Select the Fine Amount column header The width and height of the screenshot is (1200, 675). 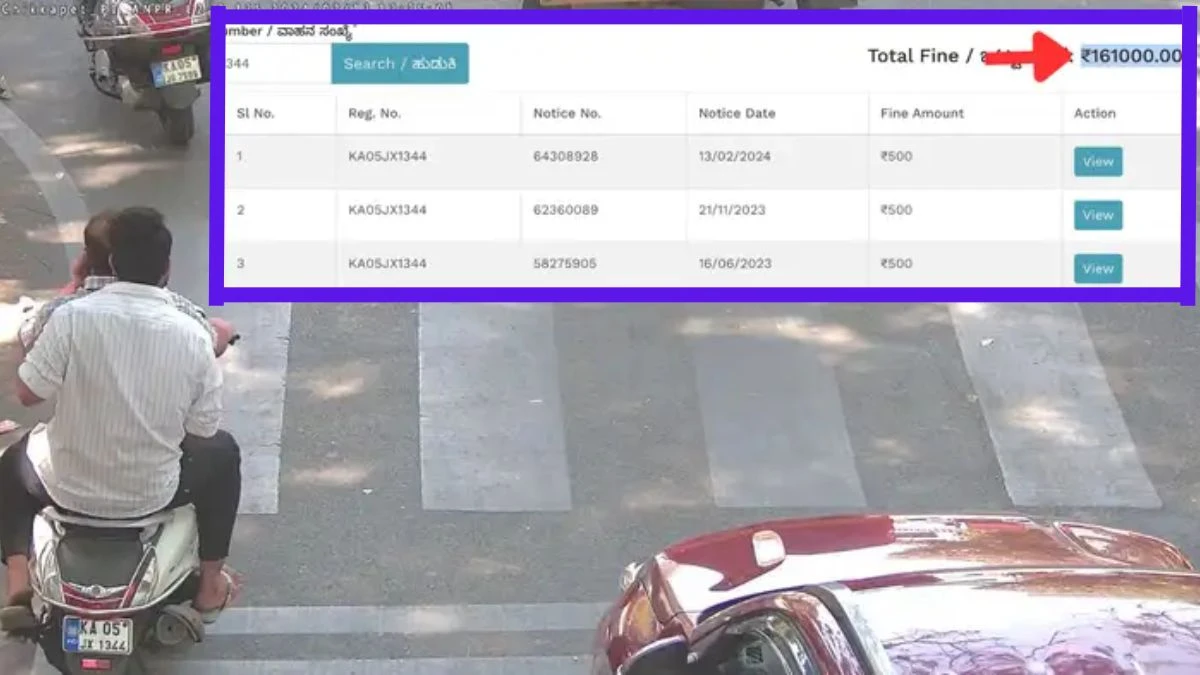[922, 113]
